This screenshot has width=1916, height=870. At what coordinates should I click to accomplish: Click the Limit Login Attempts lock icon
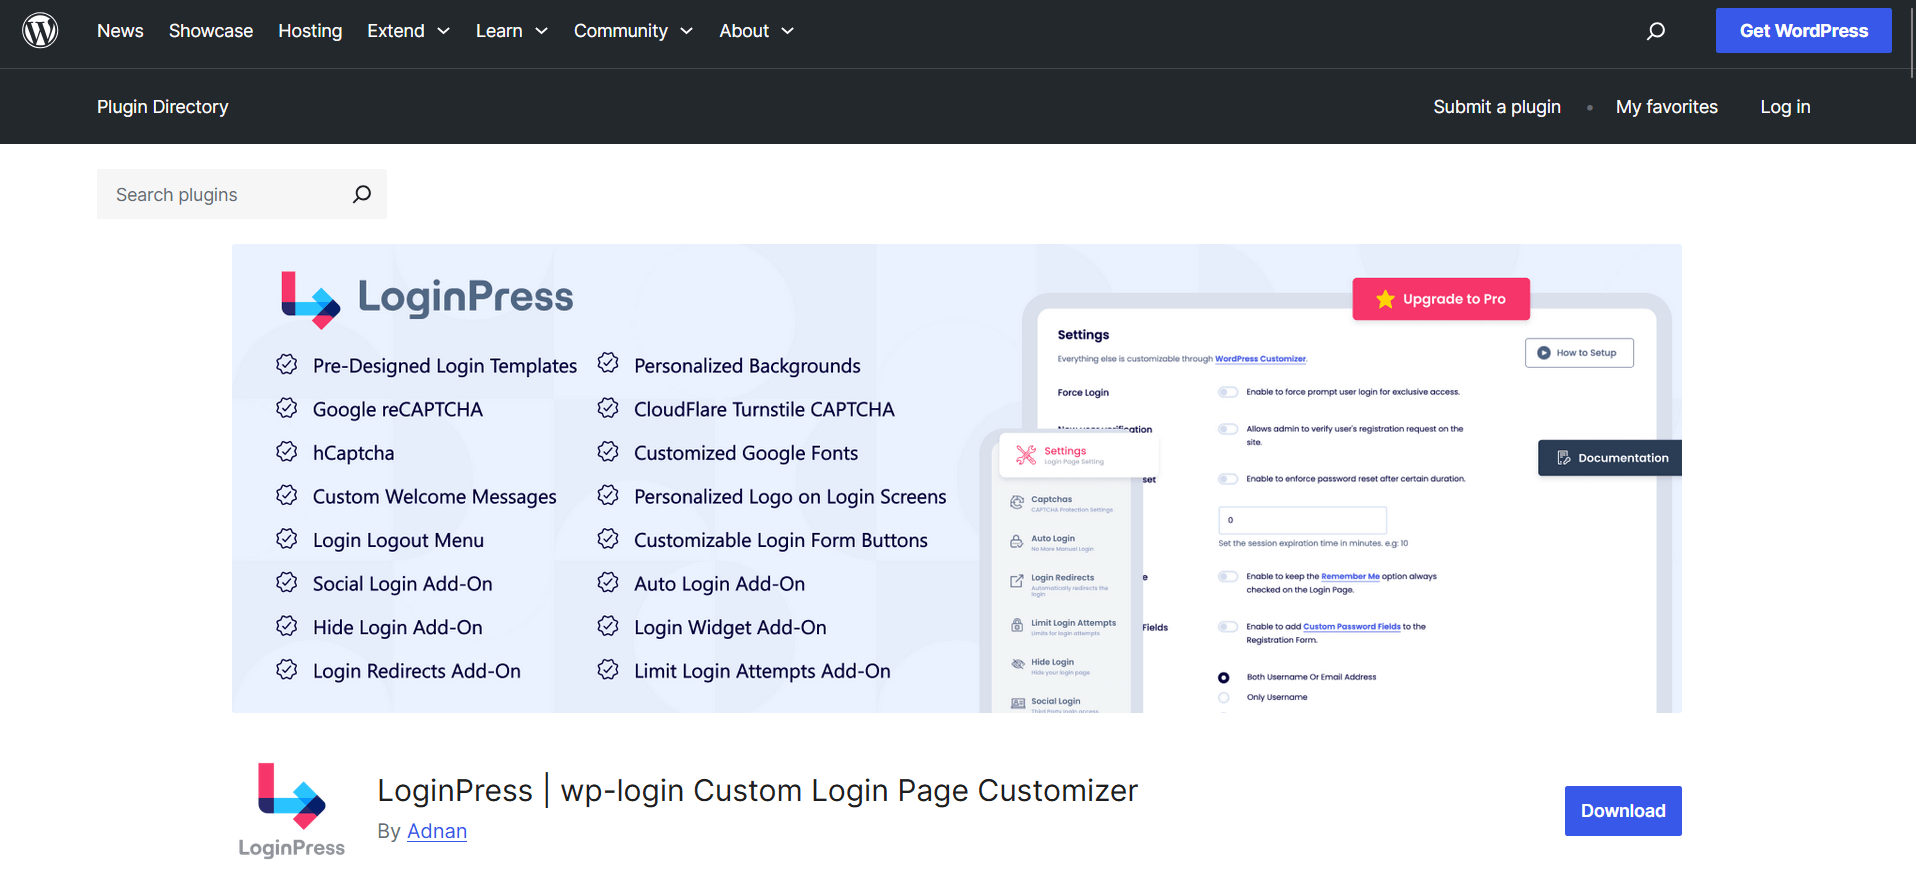pos(1017,626)
